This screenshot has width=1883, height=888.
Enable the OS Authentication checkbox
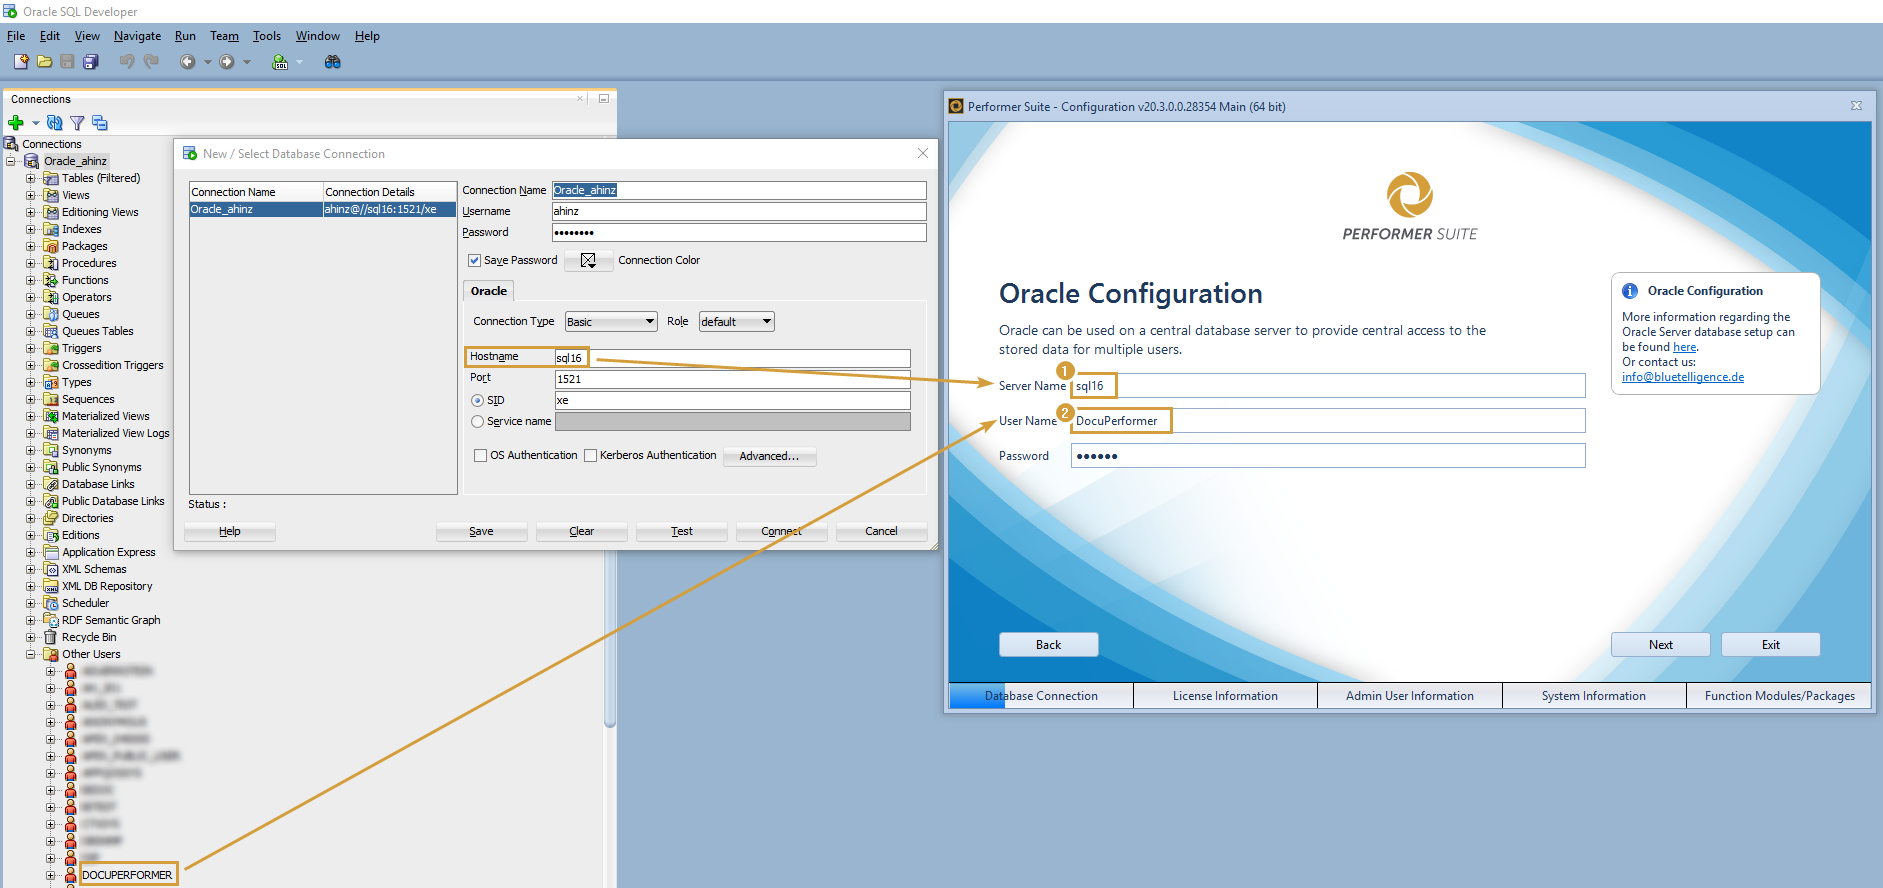(481, 456)
